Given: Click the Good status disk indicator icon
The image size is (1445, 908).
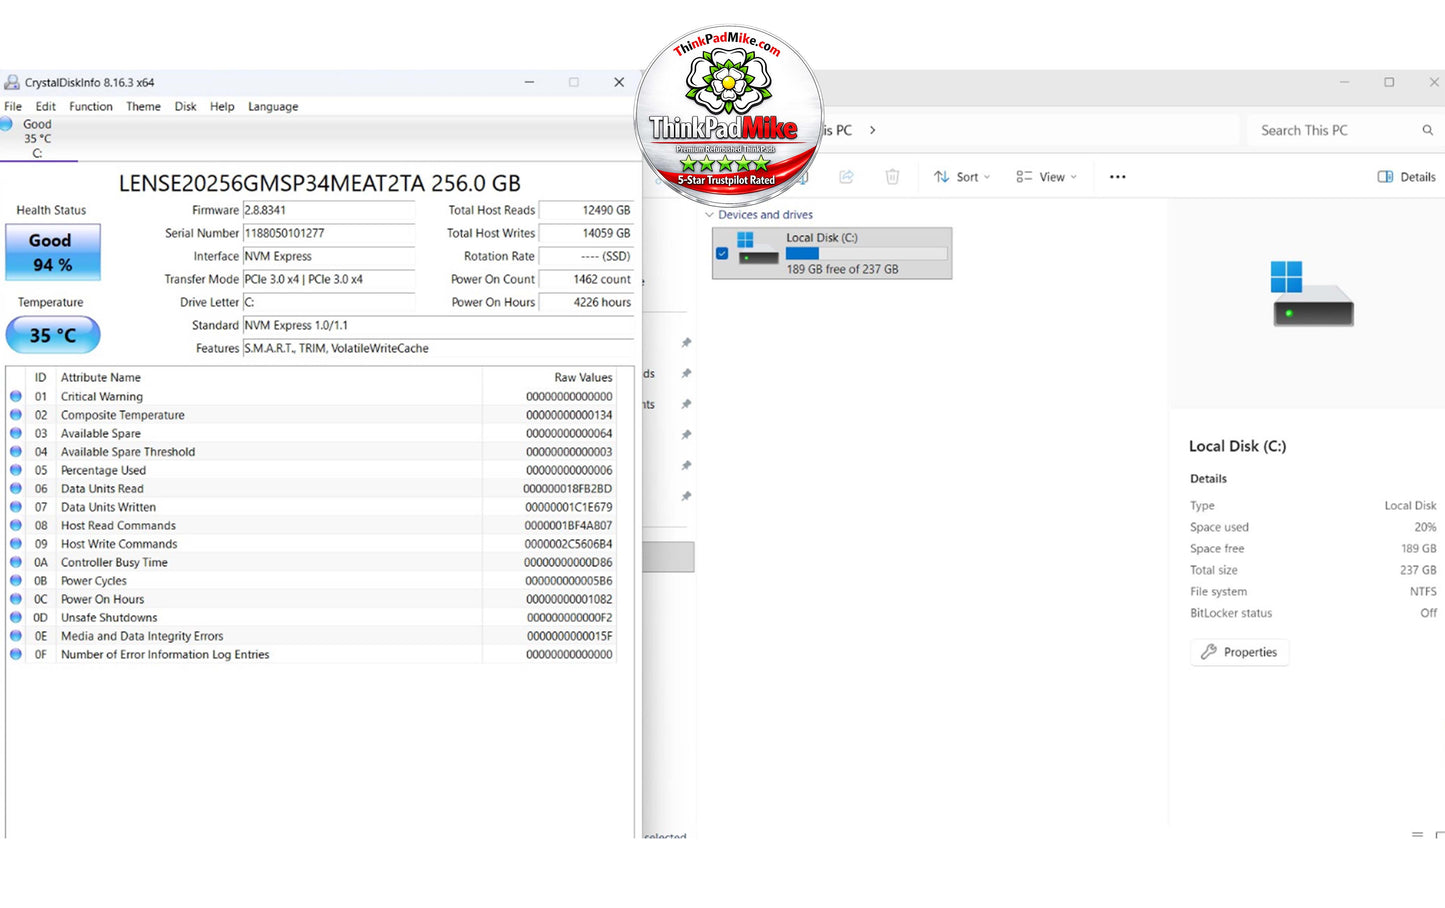Looking at the screenshot, I should [6, 124].
